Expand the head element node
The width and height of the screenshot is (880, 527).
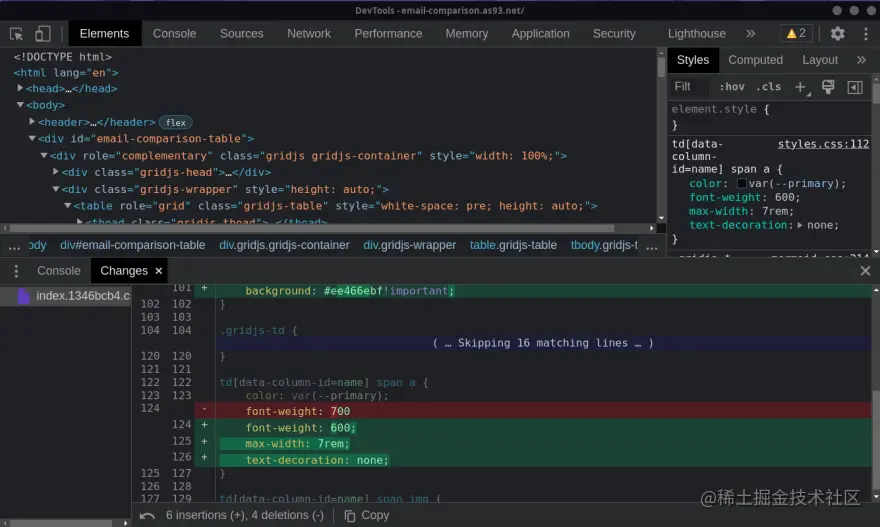tap(20, 88)
